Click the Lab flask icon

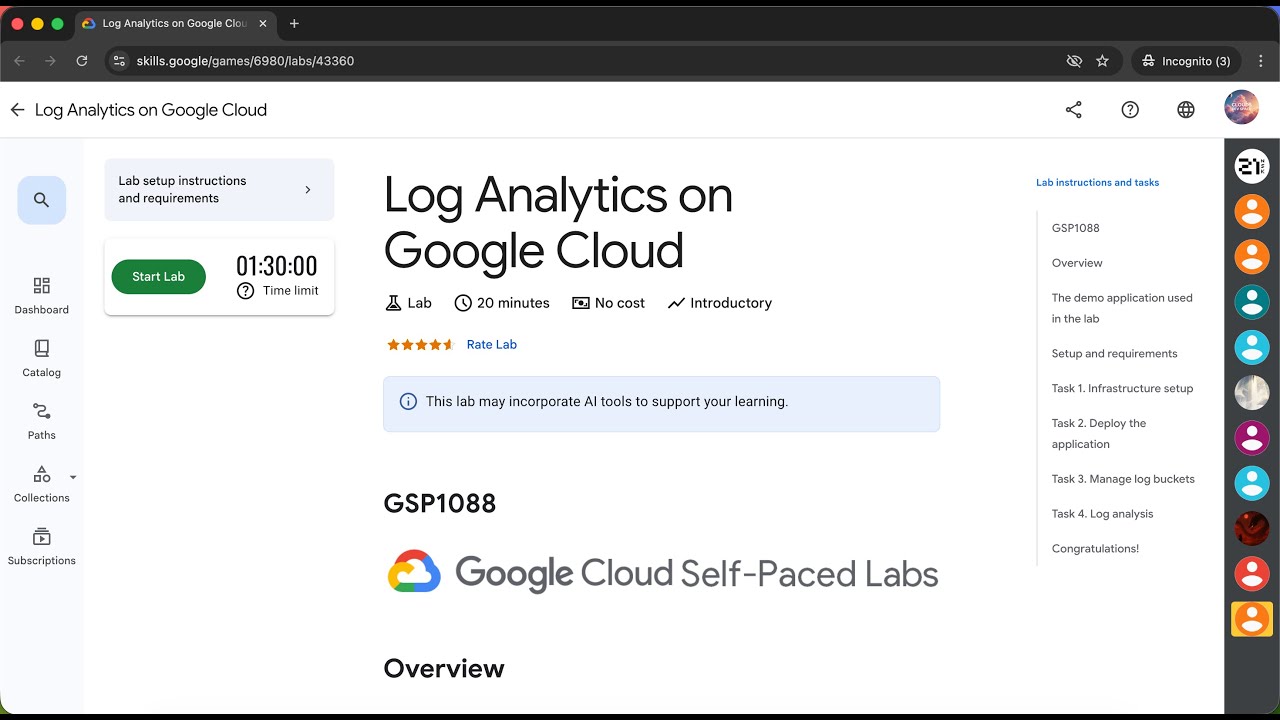click(x=393, y=303)
